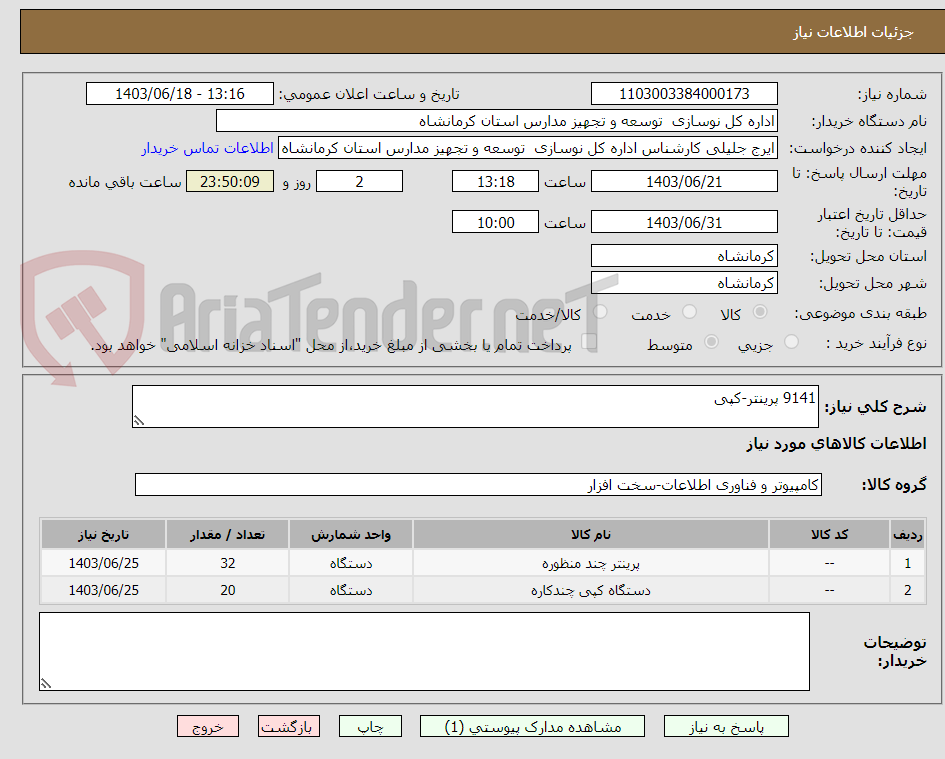Screen dimensions: 945x759
Task: Click the response deadline date 1403/06/21
Action: click(x=684, y=181)
